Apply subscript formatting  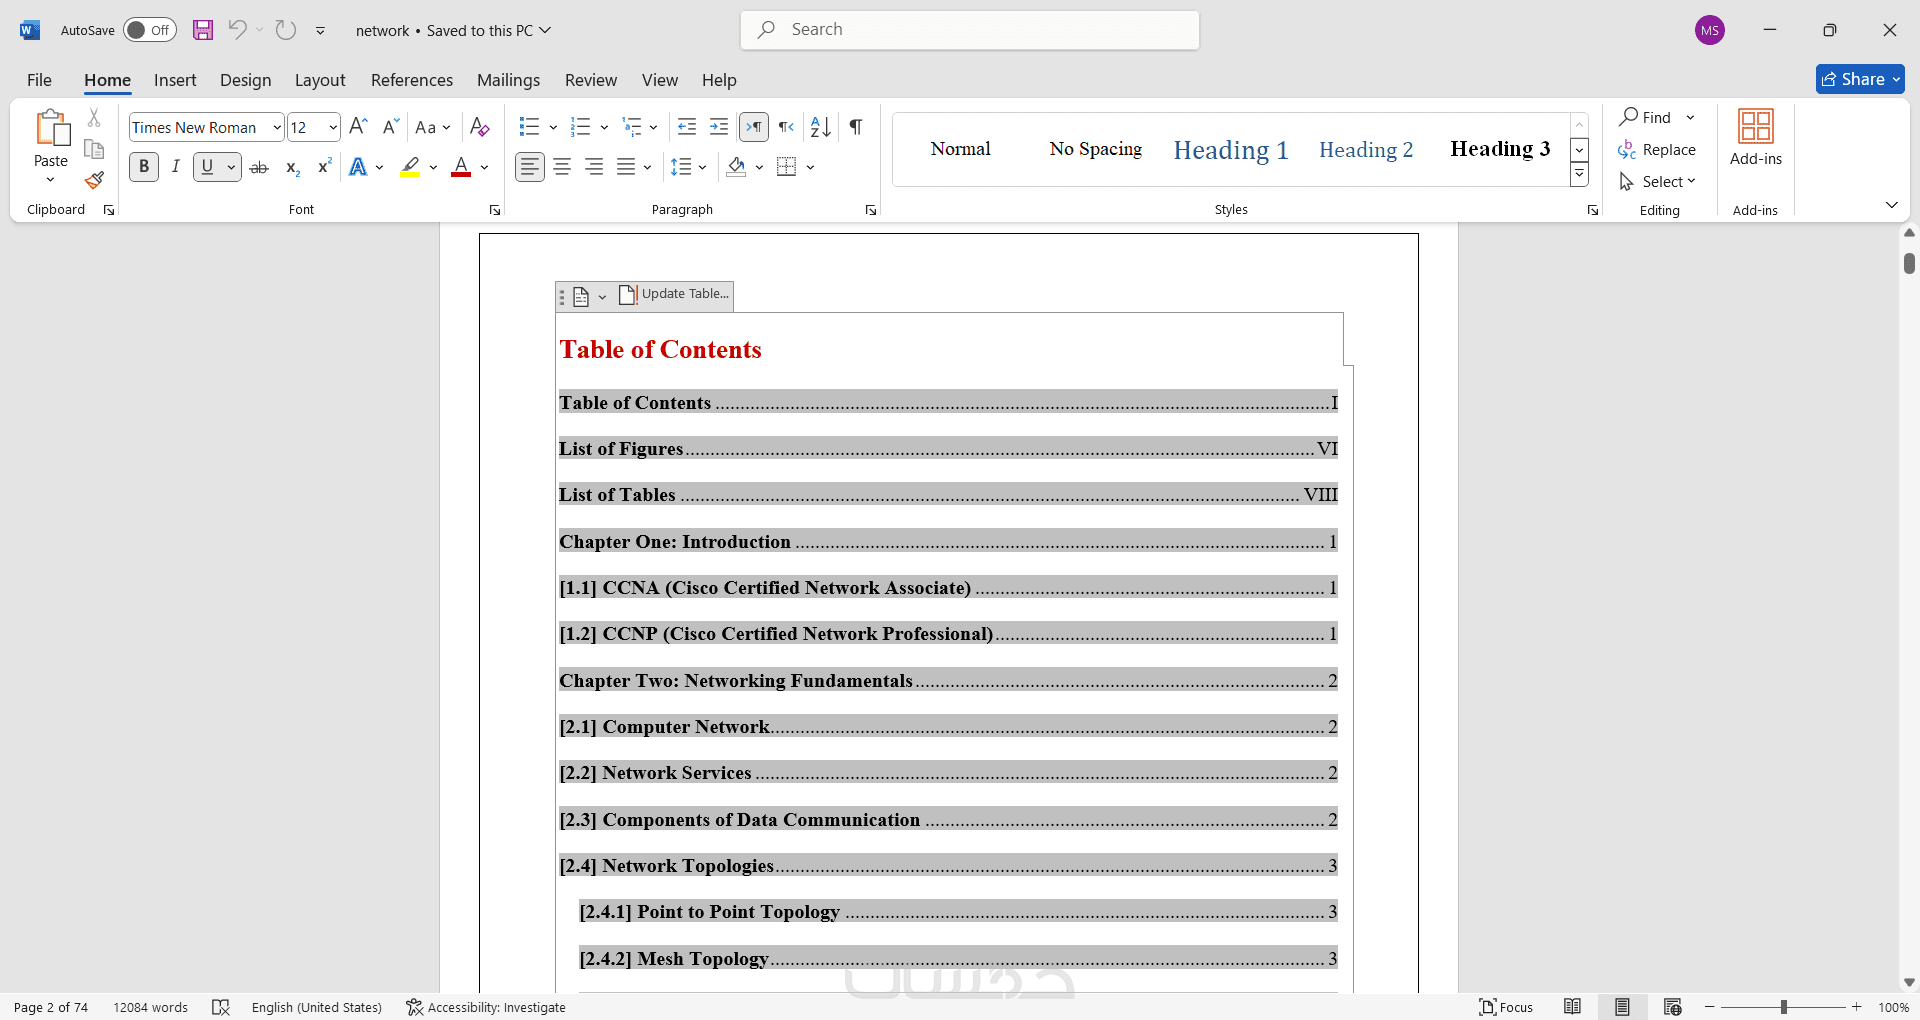click(x=292, y=167)
